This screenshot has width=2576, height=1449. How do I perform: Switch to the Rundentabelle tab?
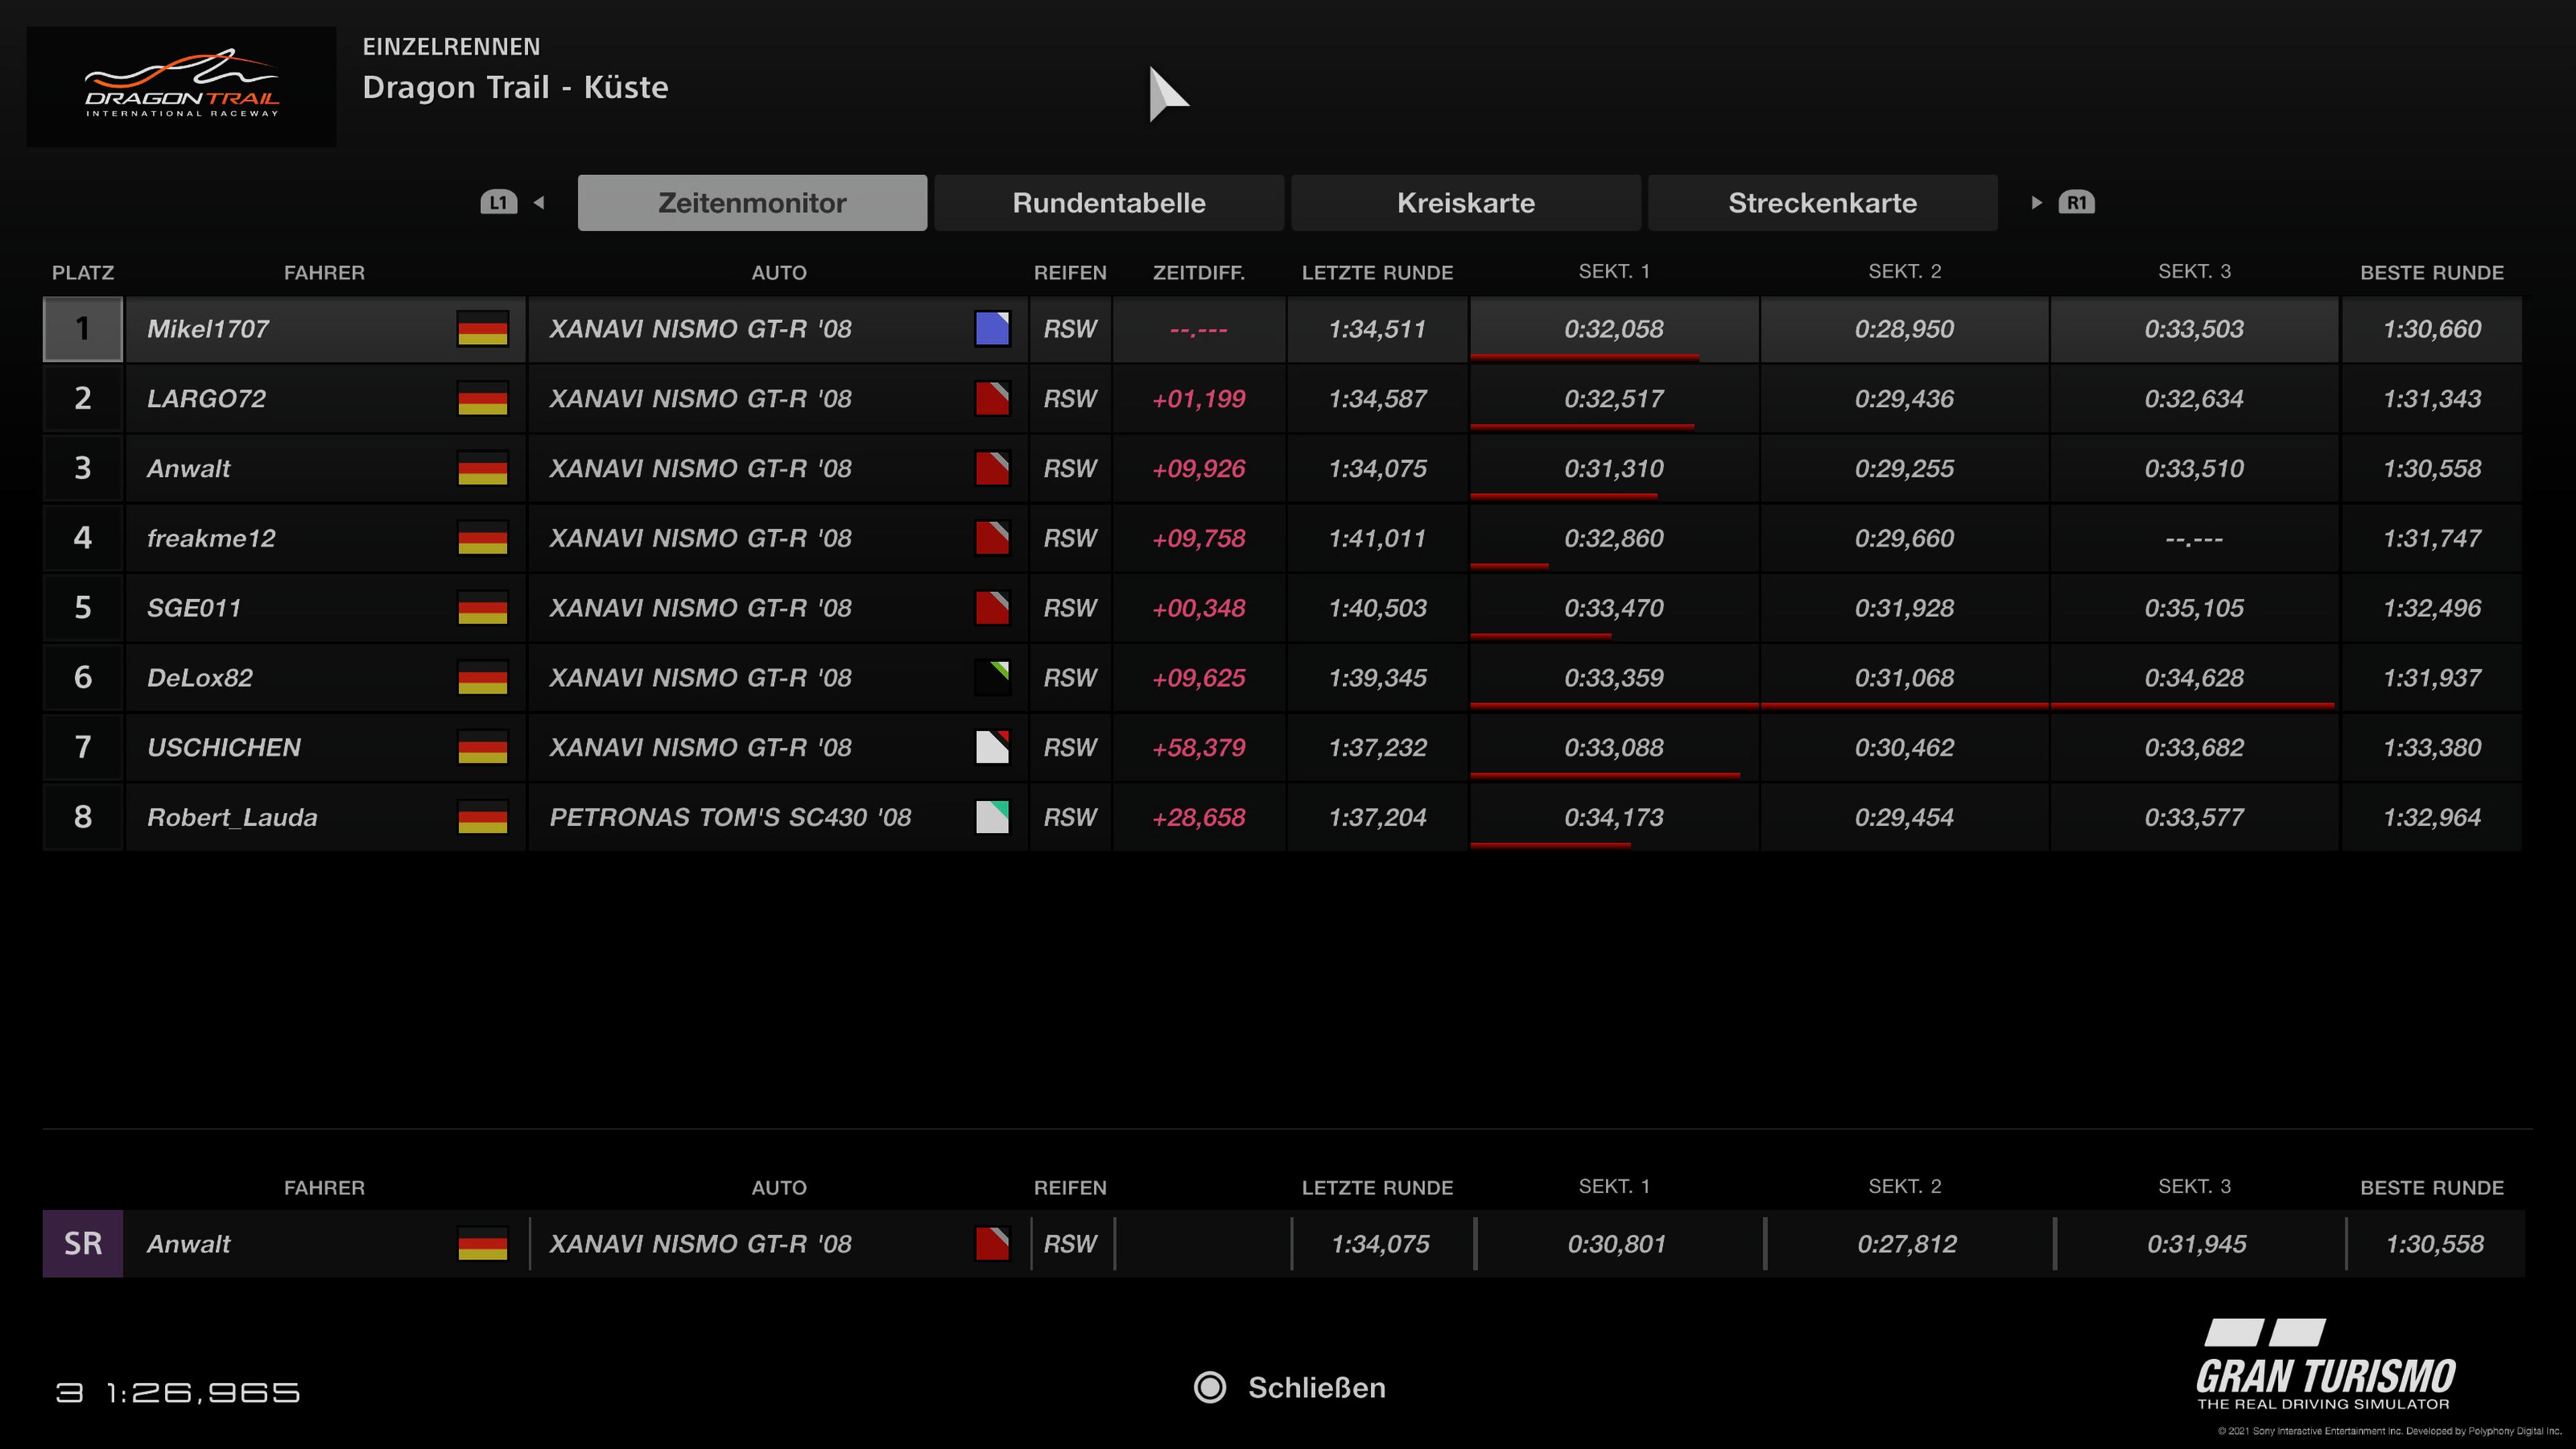(x=1108, y=203)
